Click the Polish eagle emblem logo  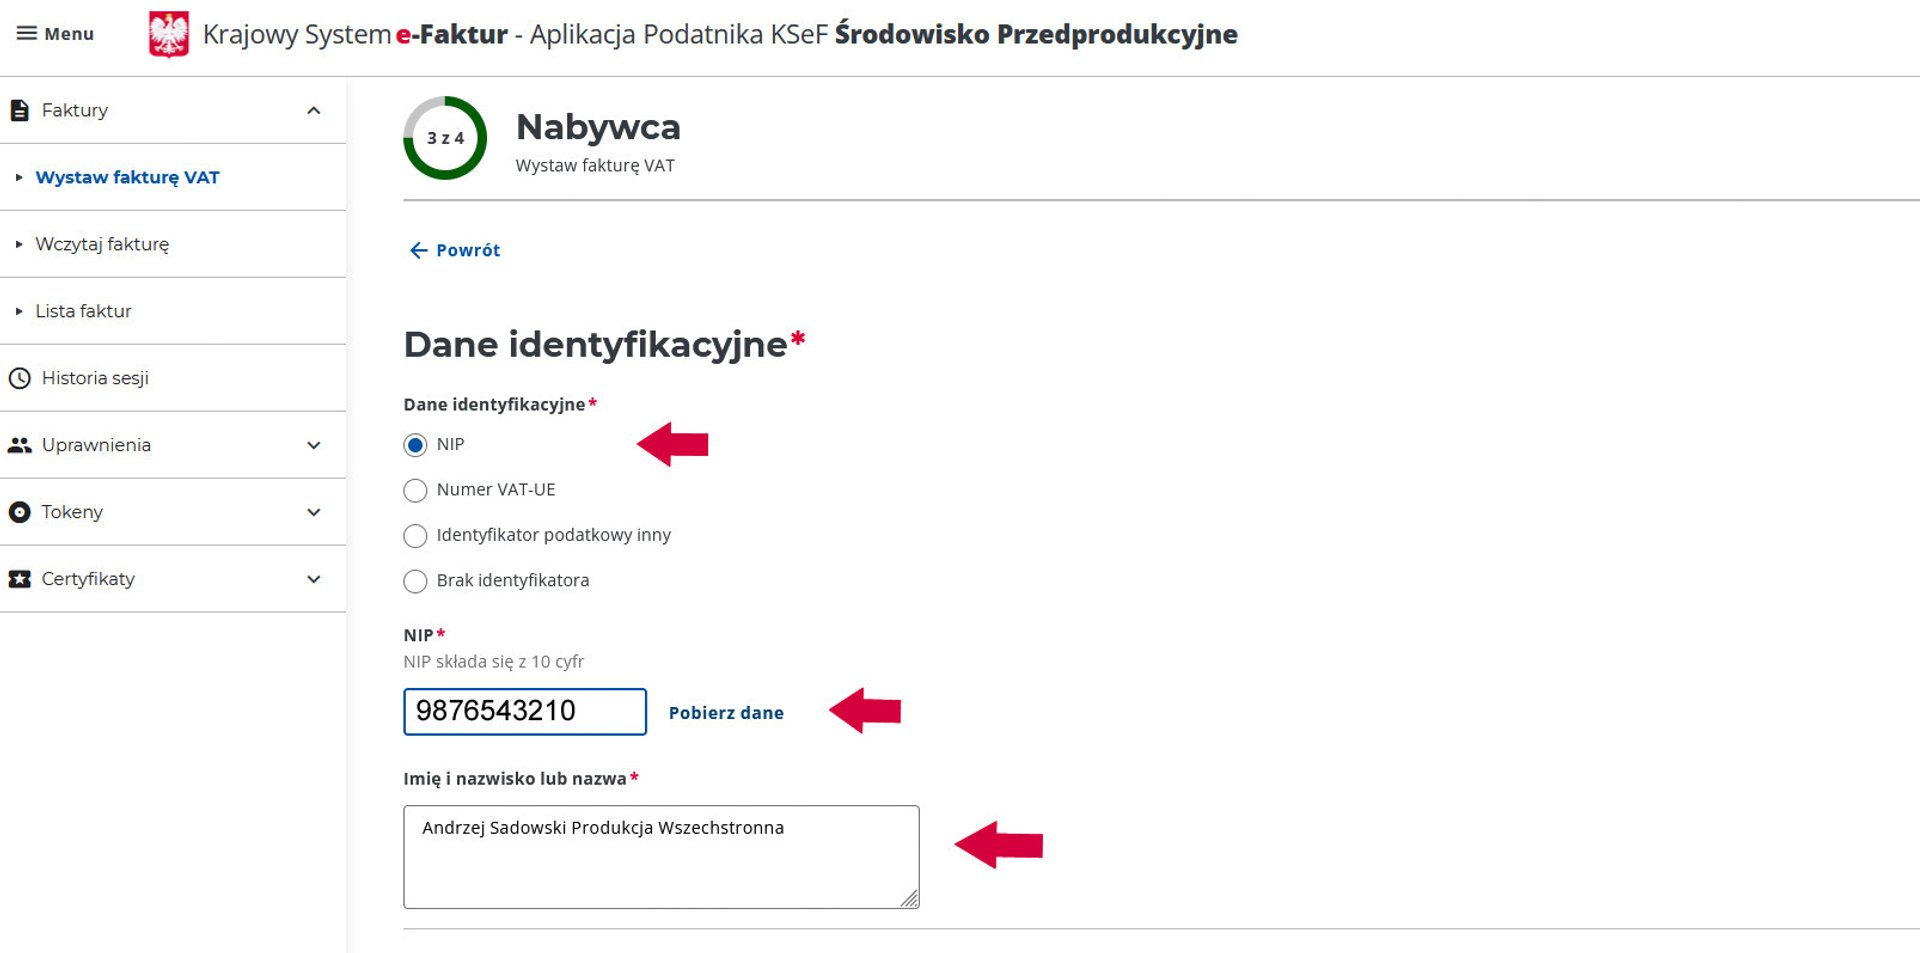coord(168,34)
